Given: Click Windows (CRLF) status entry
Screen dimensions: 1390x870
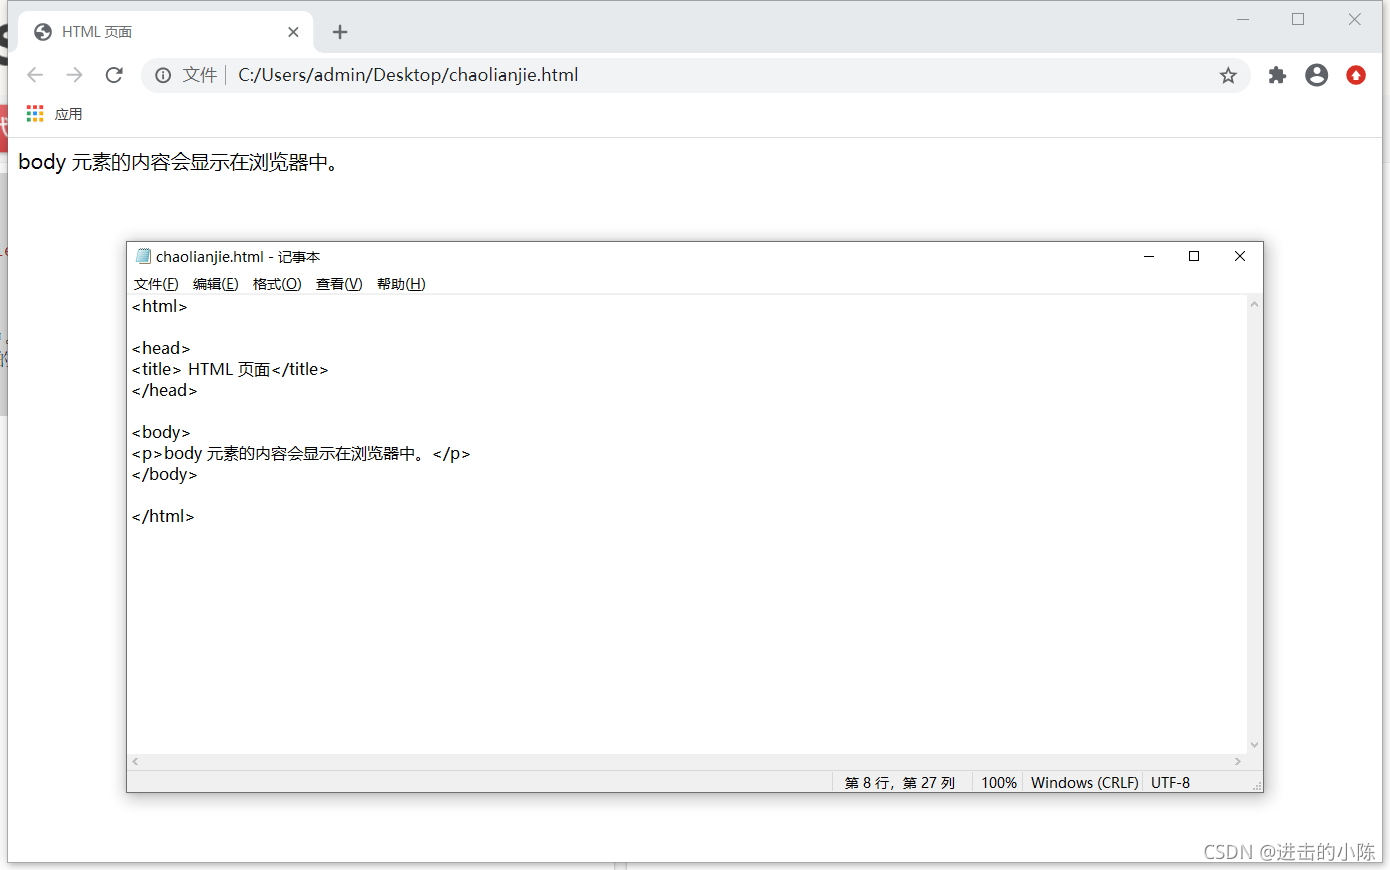Looking at the screenshot, I should (x=1085, y=783).
